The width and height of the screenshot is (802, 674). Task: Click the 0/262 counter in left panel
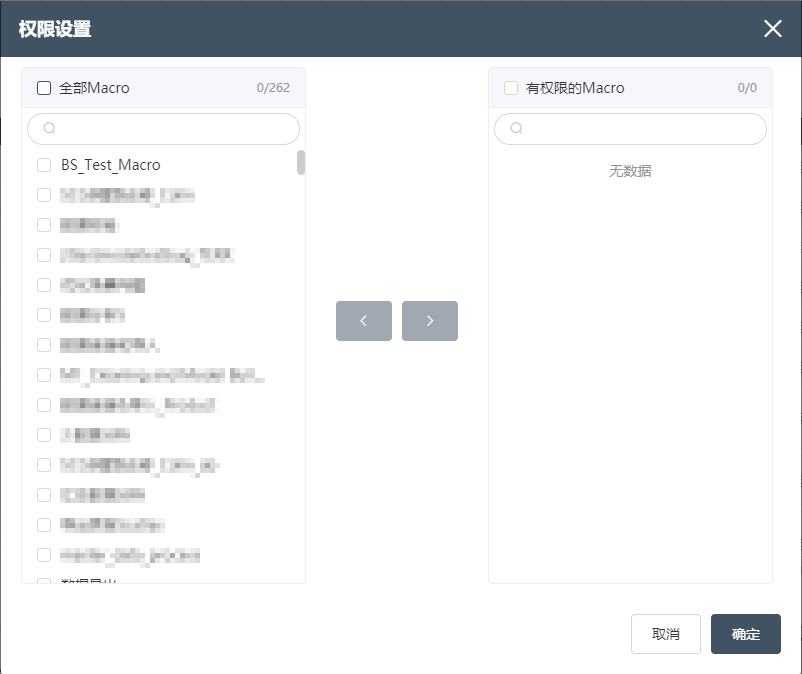(x=273, y=88)
